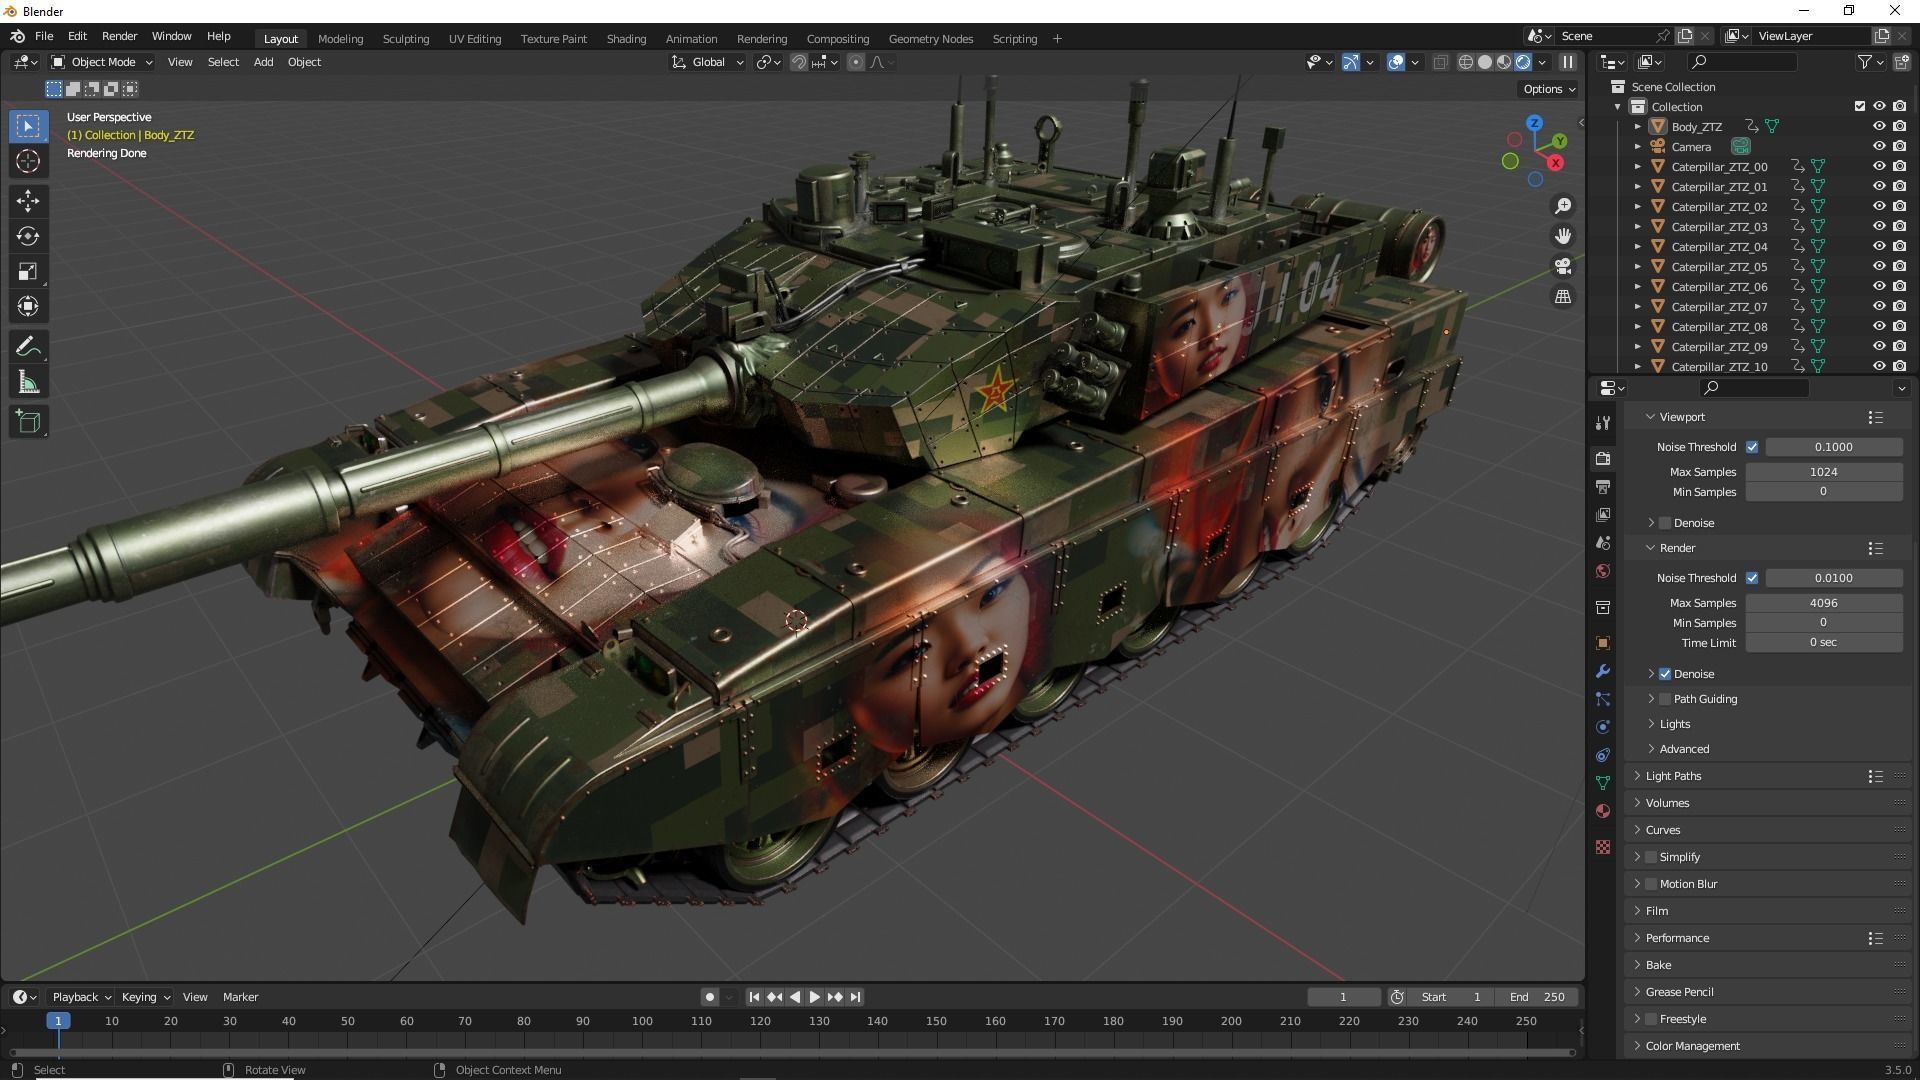The height and width of the screenshot is (1080, 1920).
Task: Click the Max Samples 4096 field
Action: [x=1824, y=603]
